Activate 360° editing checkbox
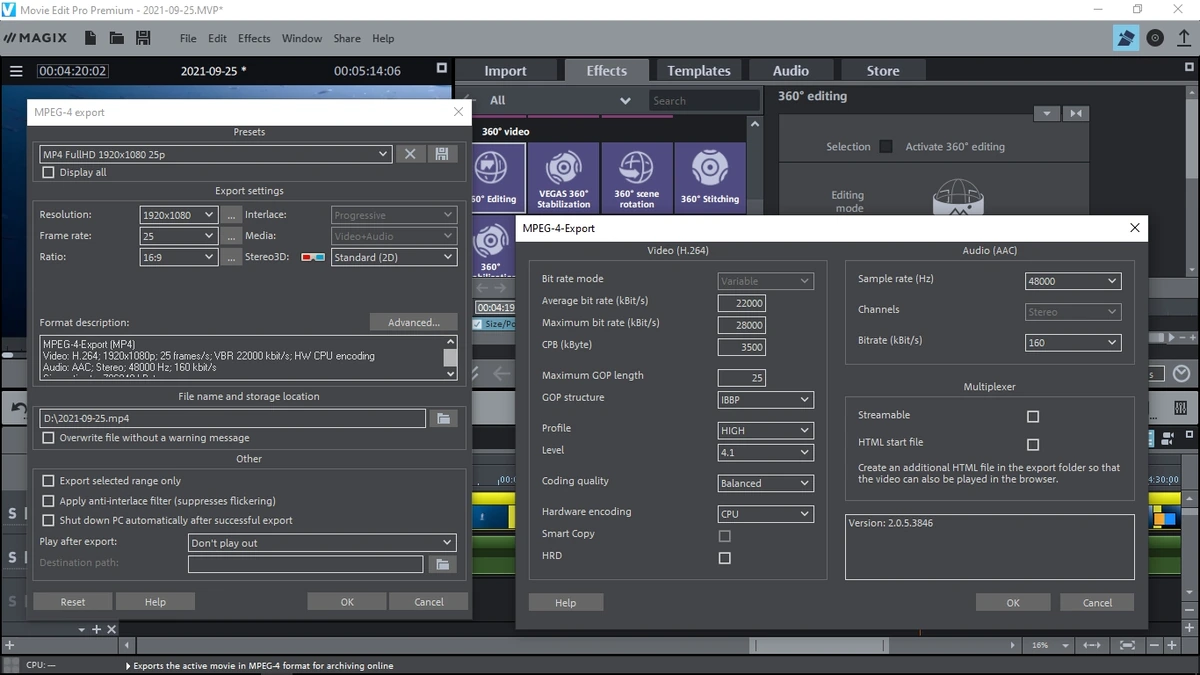The width and height of the screenshot is (1200, 675). [886, 146]
